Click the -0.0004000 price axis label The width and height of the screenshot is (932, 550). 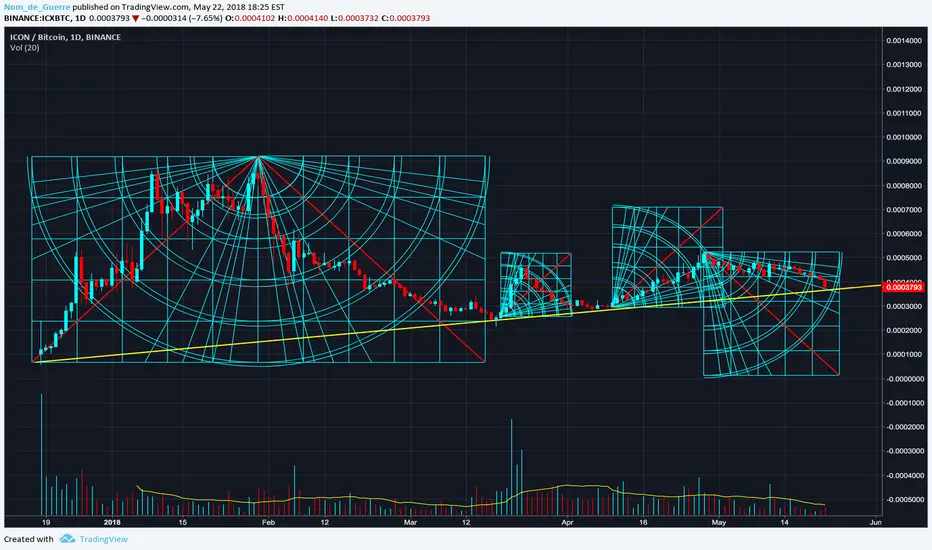point(903,476)
